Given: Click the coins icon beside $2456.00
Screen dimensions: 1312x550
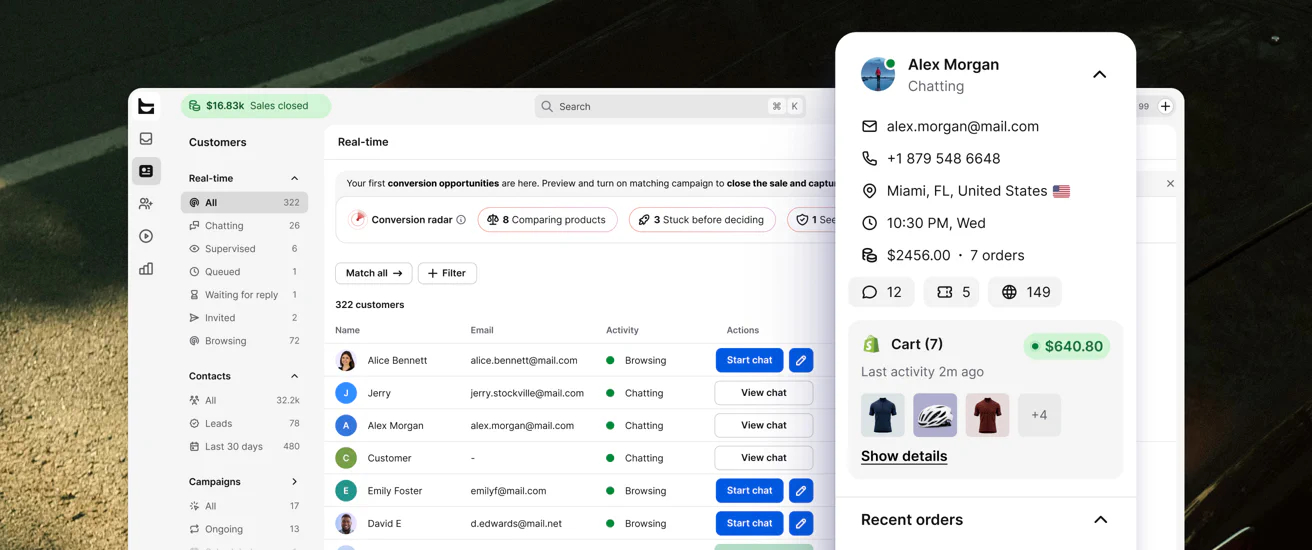Looking at the screenshot, I should [869, 255].
